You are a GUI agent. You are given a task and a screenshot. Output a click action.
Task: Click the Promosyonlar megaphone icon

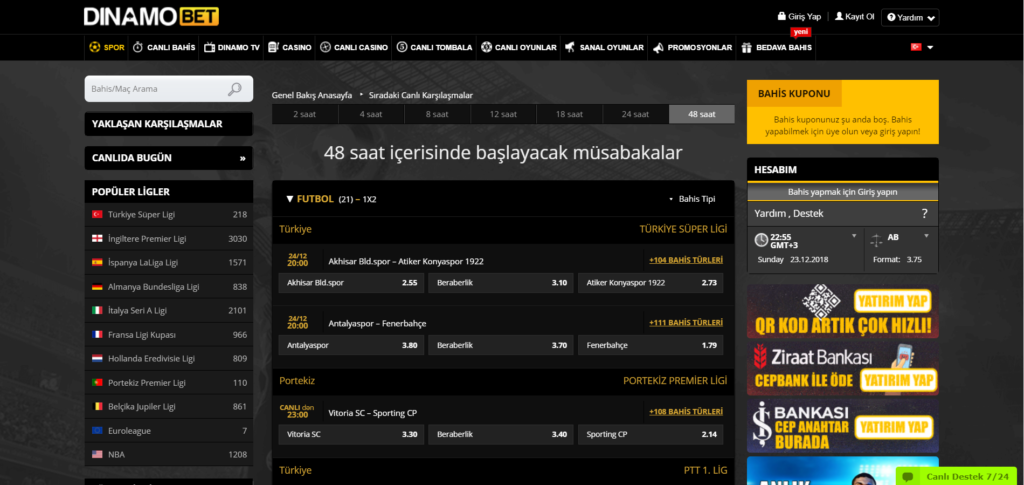658,48
